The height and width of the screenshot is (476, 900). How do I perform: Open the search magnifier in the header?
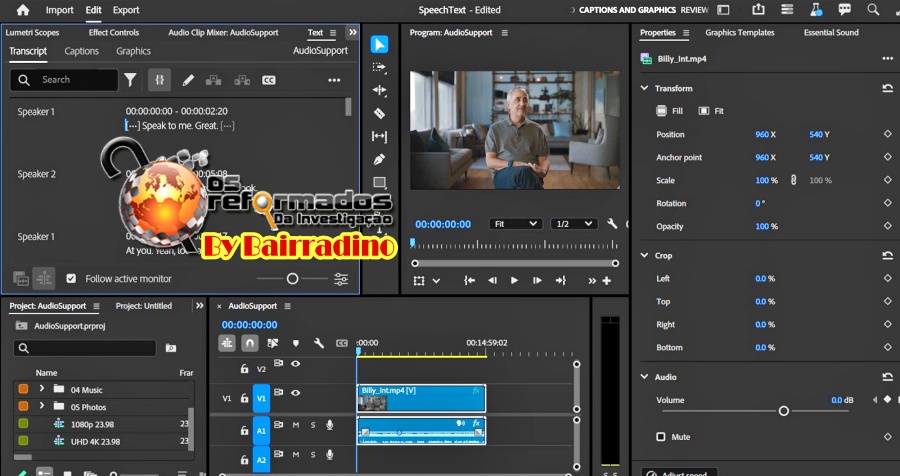(x=873, y=10)
